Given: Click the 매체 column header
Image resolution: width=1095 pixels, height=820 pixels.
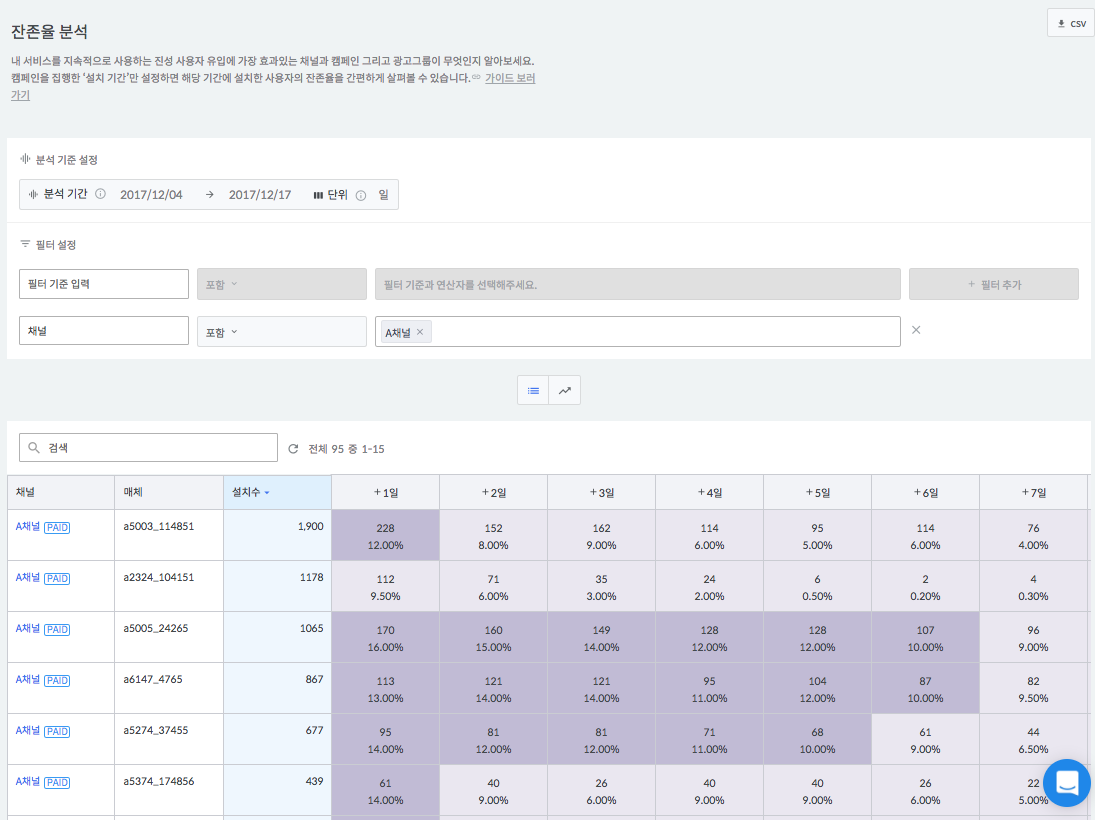Looking at the screenshot, I should click(169, 492).
